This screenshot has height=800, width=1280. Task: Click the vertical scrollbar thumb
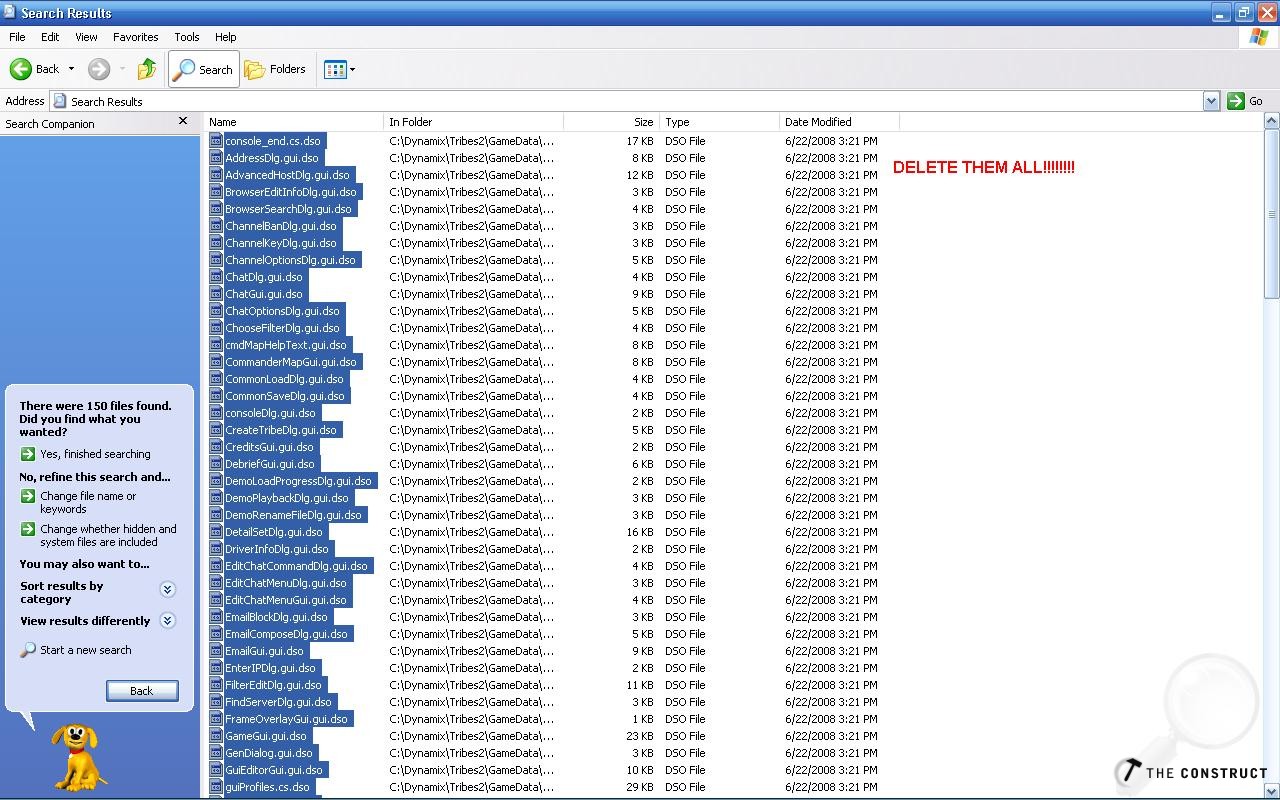pos(1272,214)
